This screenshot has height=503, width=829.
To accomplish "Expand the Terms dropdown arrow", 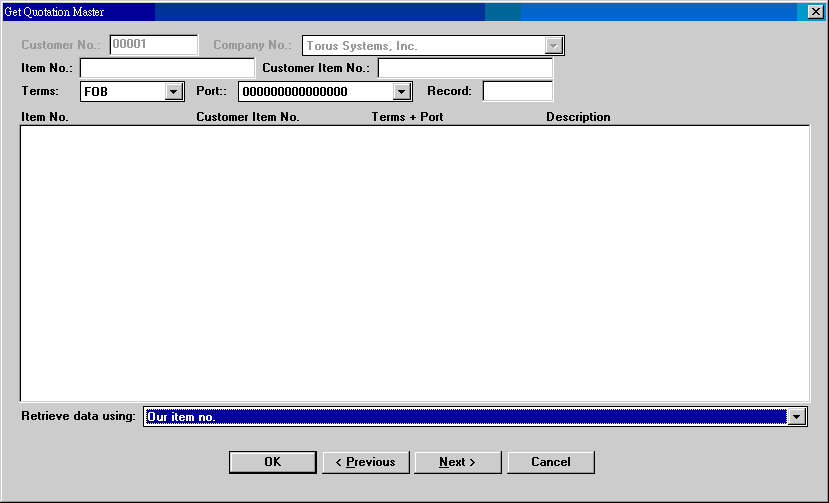I will click(174, 92).
